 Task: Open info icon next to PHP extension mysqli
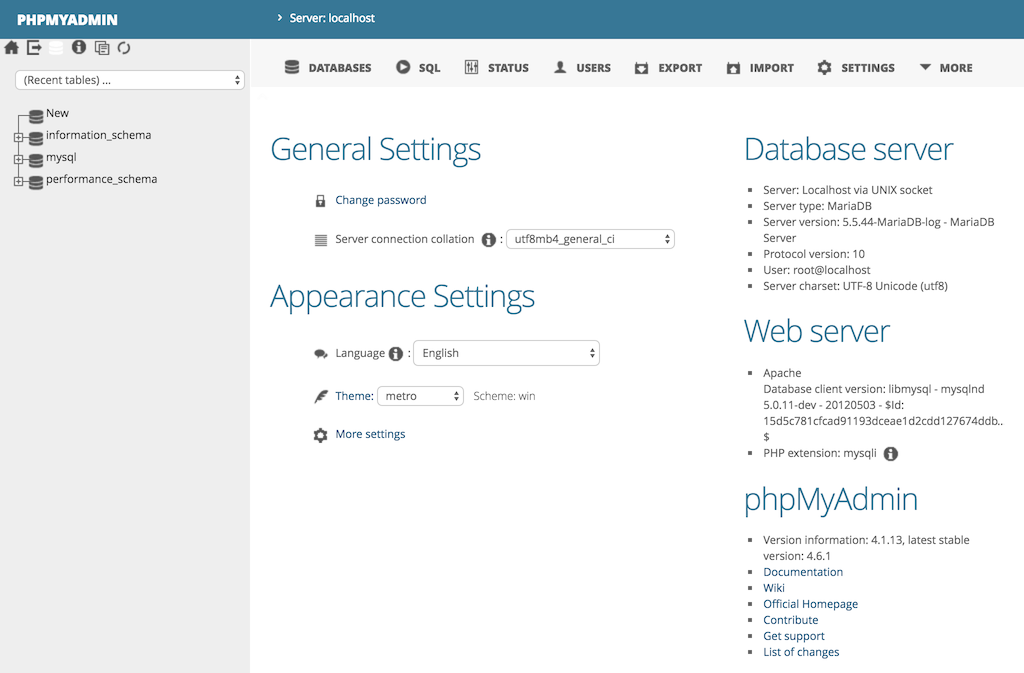pyautogui.click(x=891, y=454)
